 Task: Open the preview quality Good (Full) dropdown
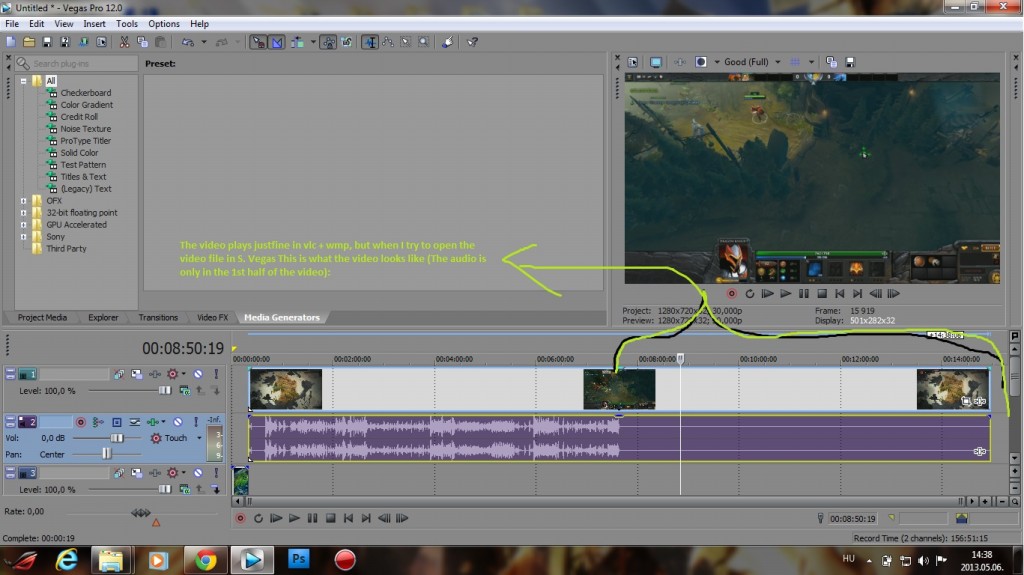tap(778, 62)
